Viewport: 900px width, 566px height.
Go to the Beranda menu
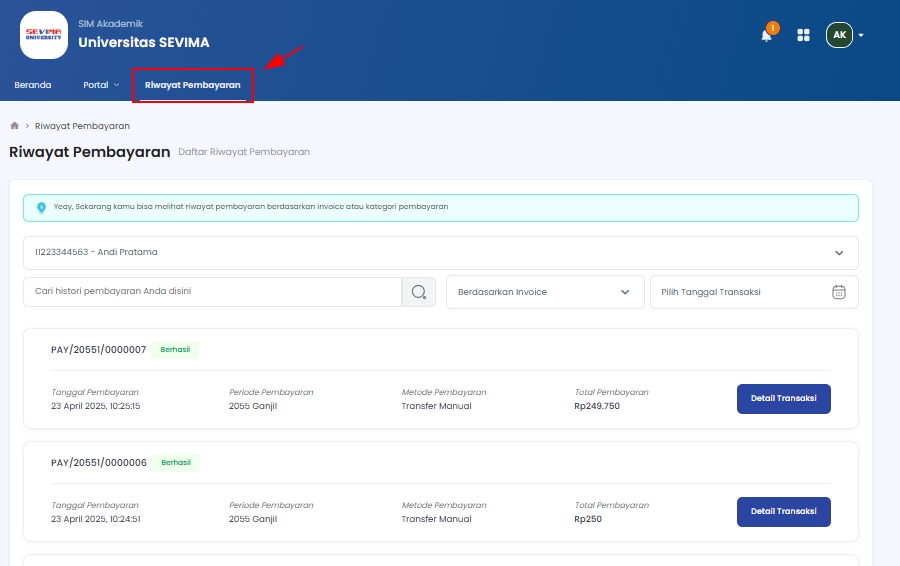pos(33,85)
